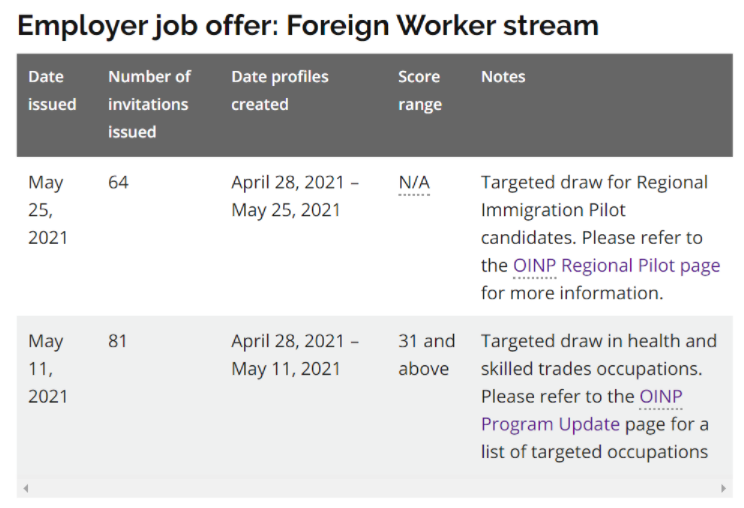Click the "Date issued" column header
This screenshot has height=508, width=744.
[x=52, y=90]
